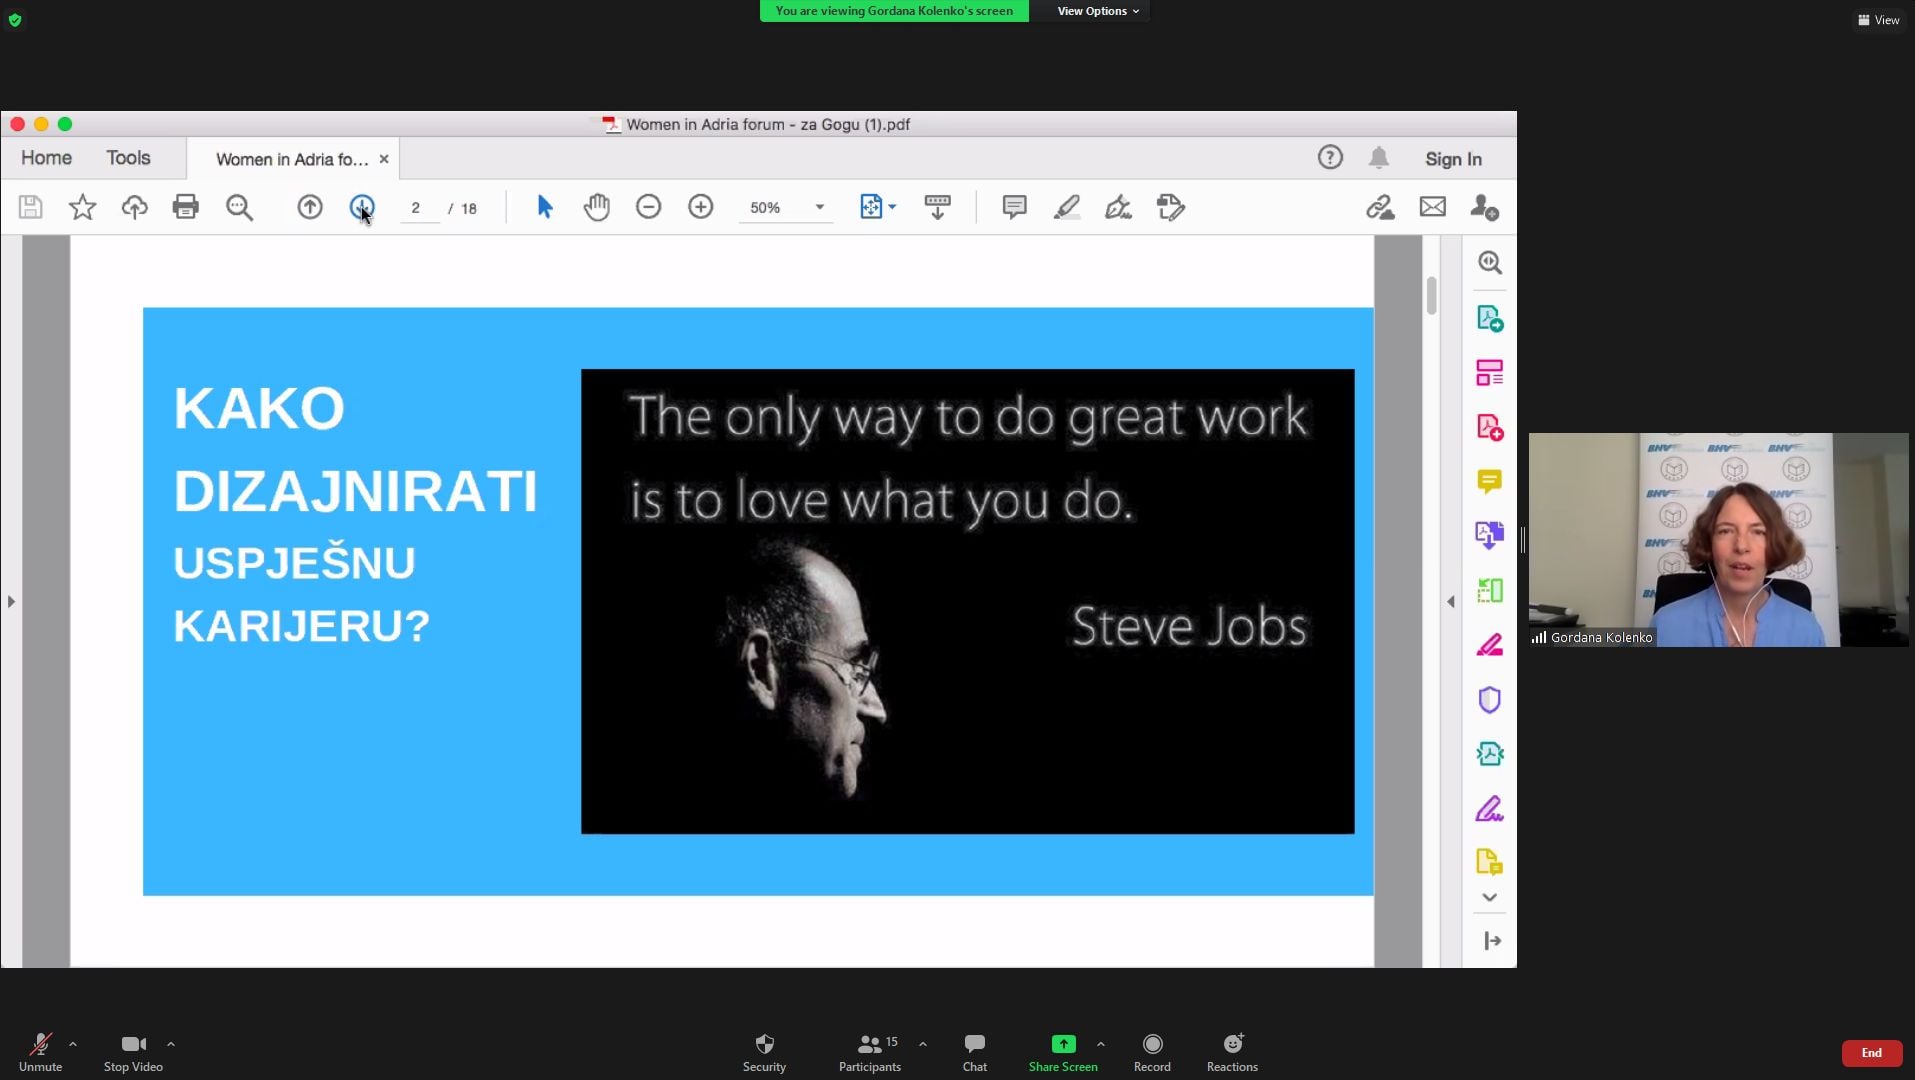
Task: Open the green Compare Files sidebar icon
Action: (x=1490, y=591)
